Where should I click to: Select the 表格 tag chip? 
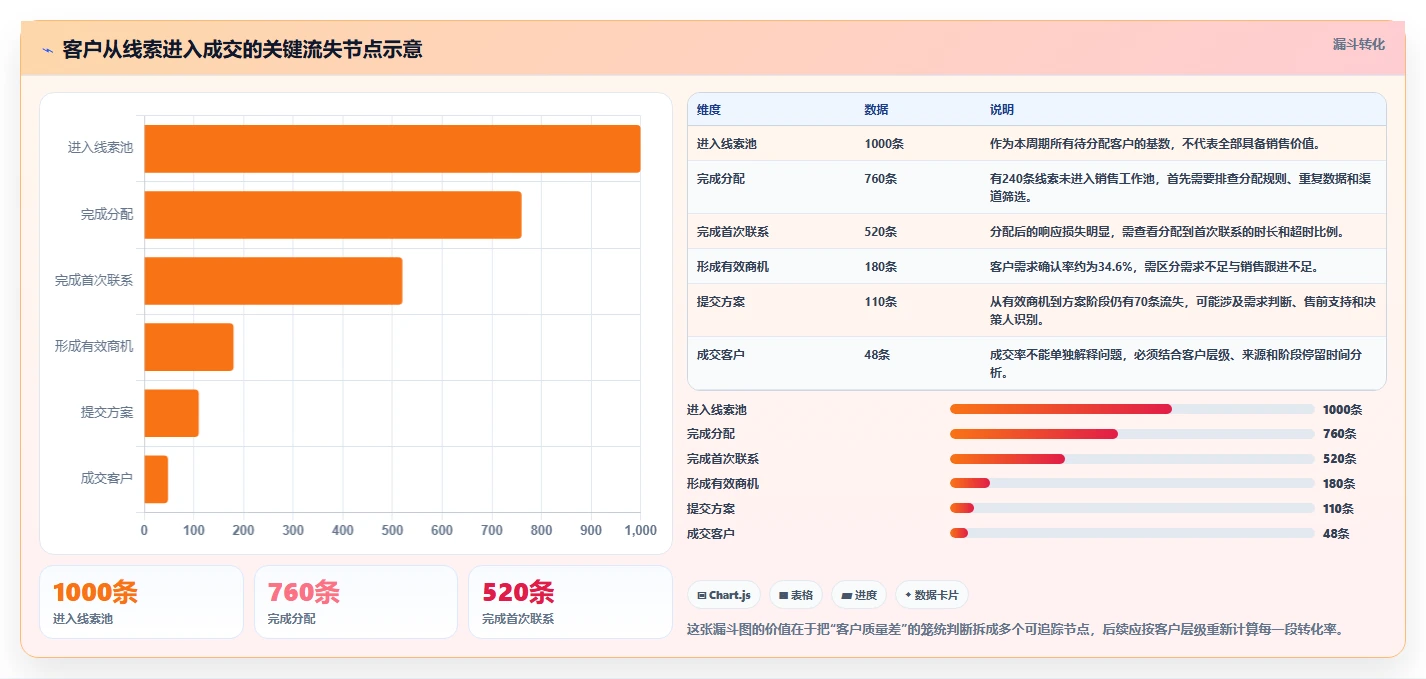click(796, 595)
